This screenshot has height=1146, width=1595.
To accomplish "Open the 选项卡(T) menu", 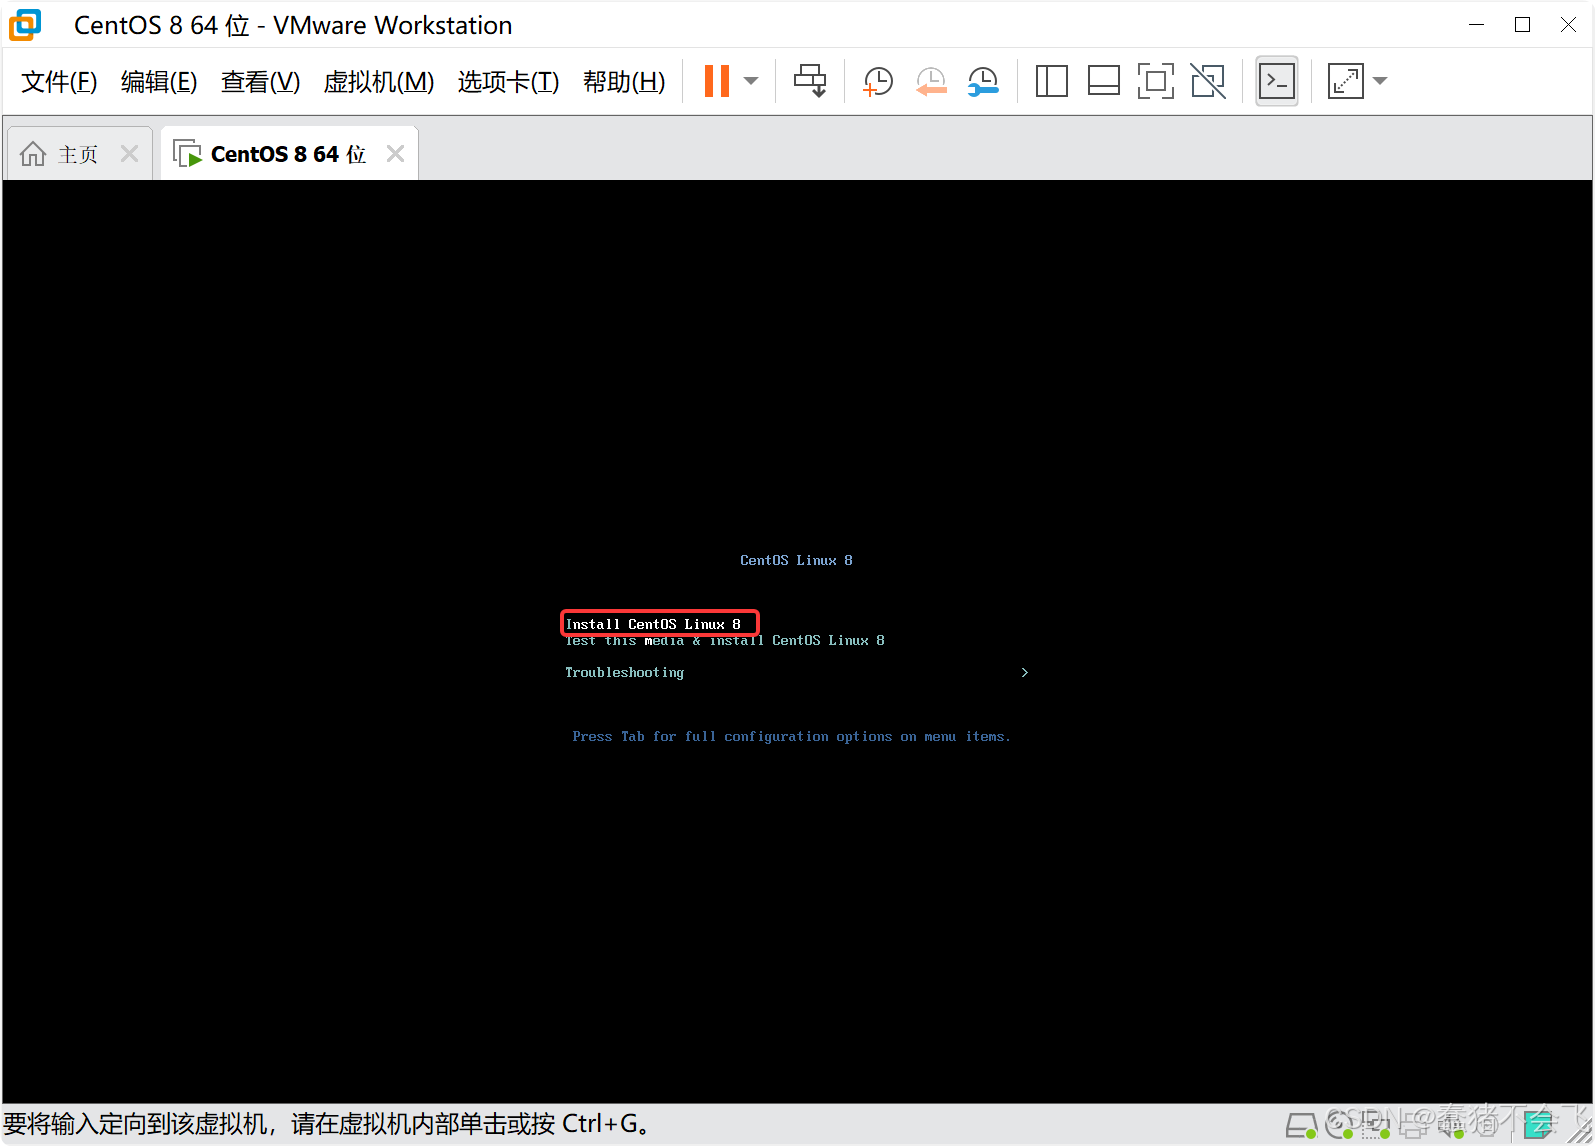I will 508,82.
